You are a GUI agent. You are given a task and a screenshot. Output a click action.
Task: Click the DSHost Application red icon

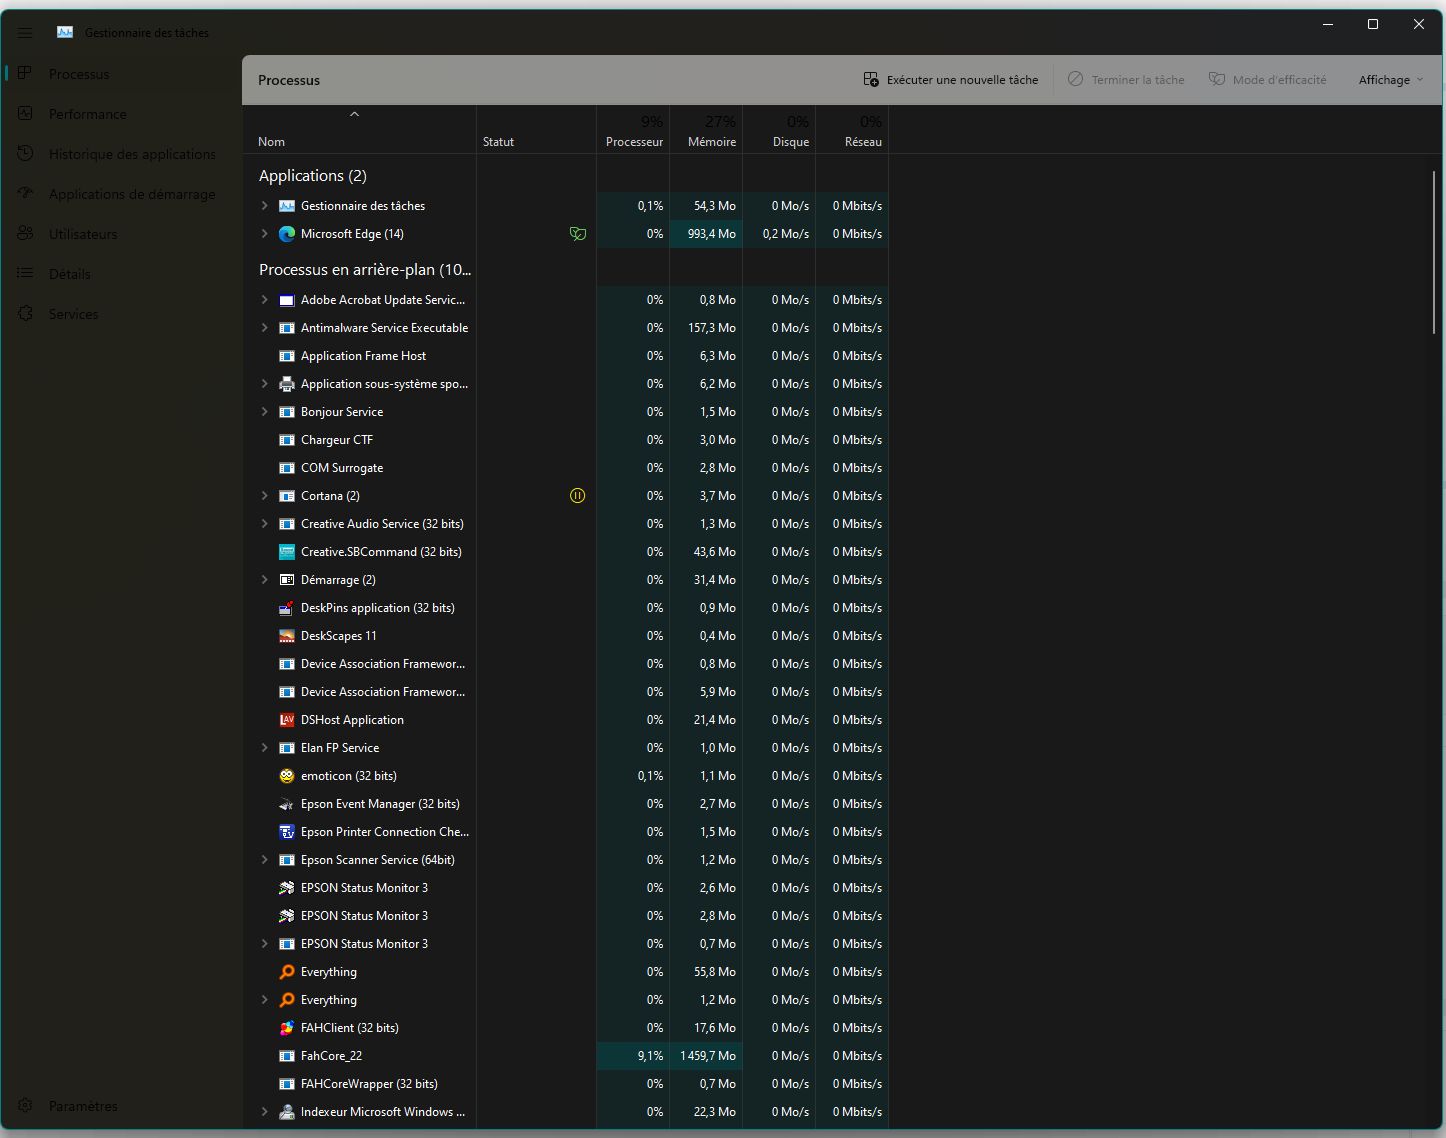287,720
